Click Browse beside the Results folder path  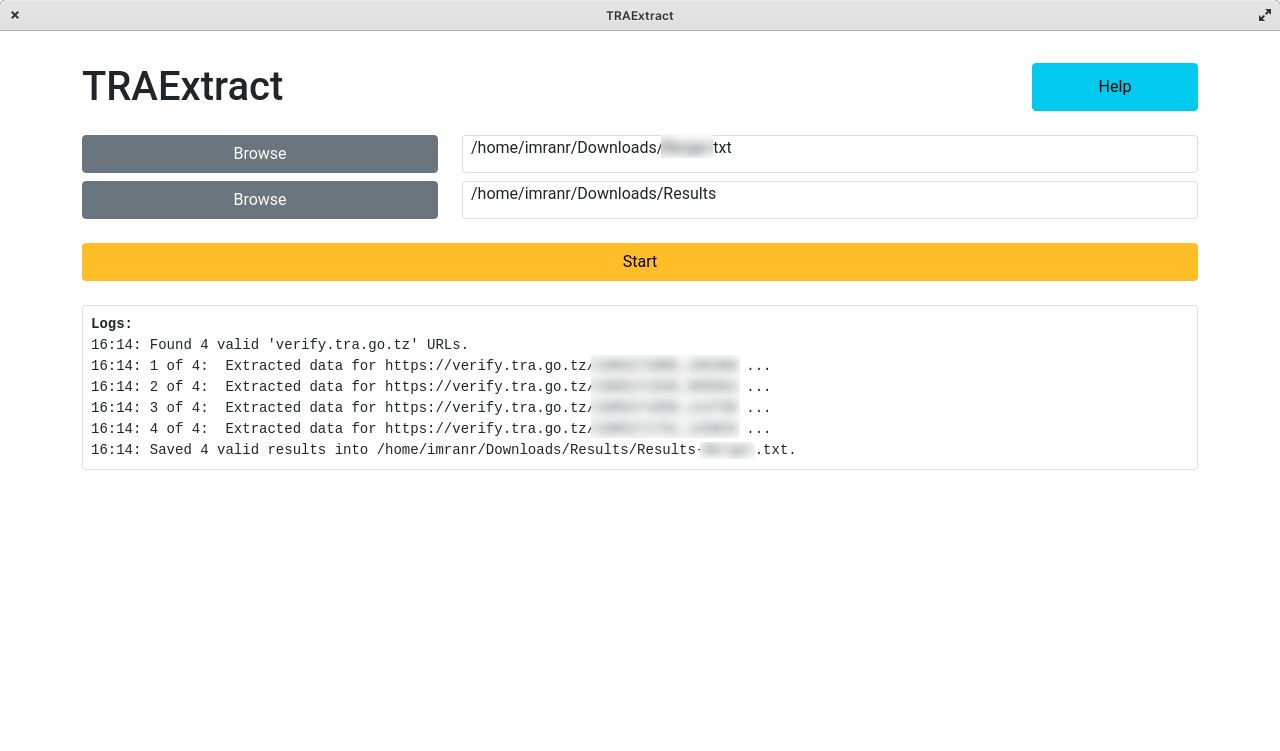260,200
